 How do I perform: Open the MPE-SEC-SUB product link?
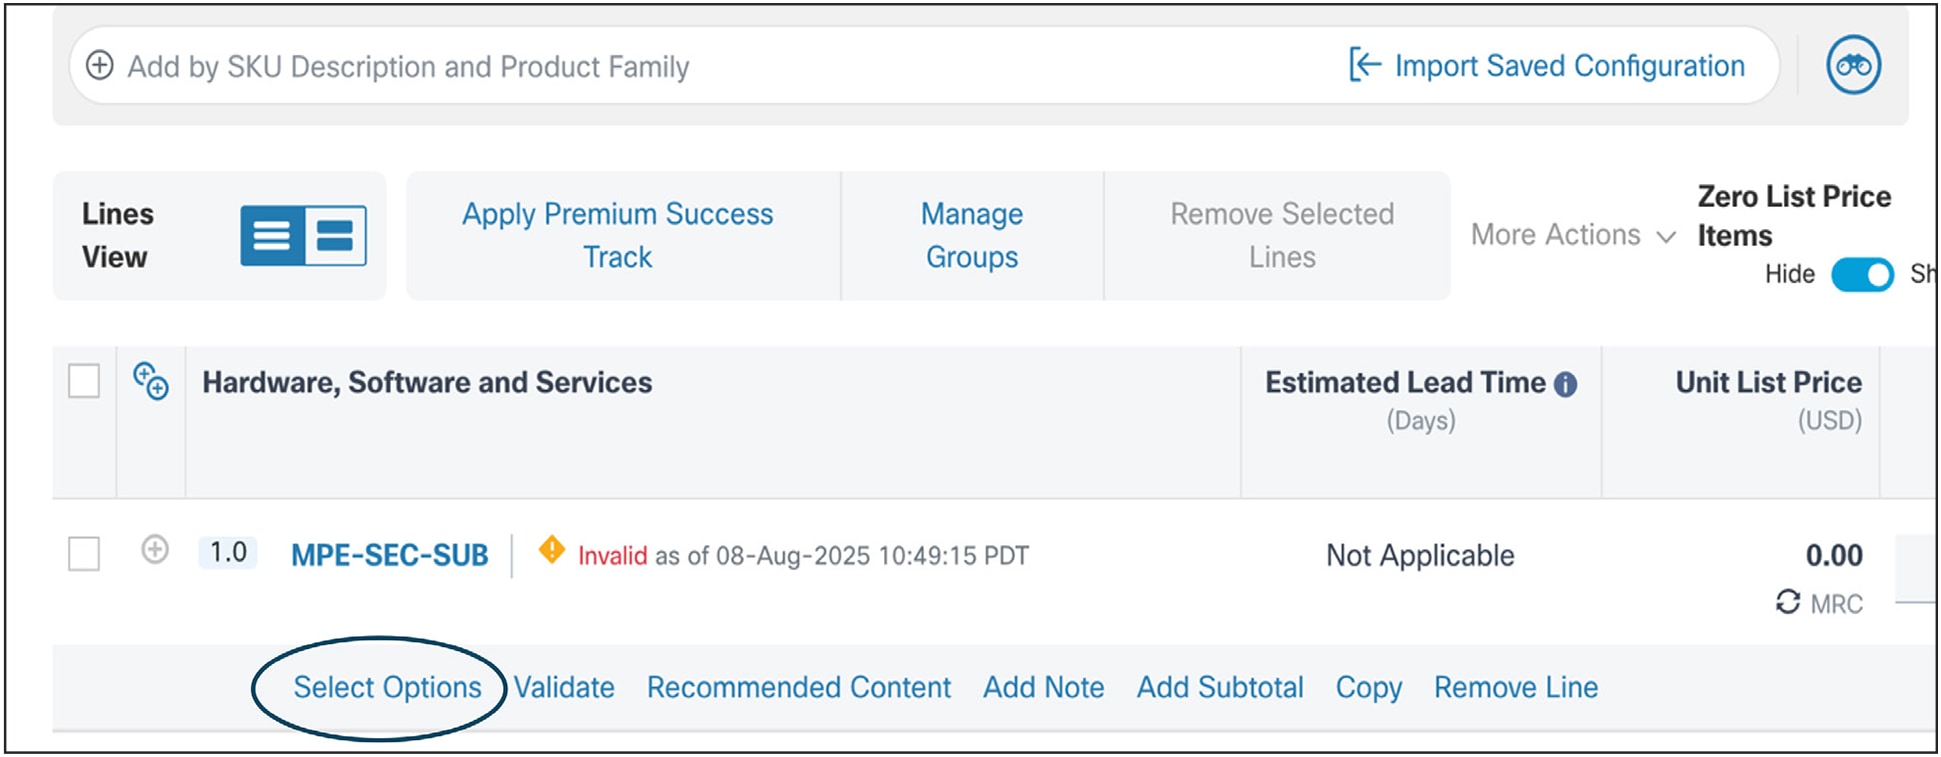(390, 555)
